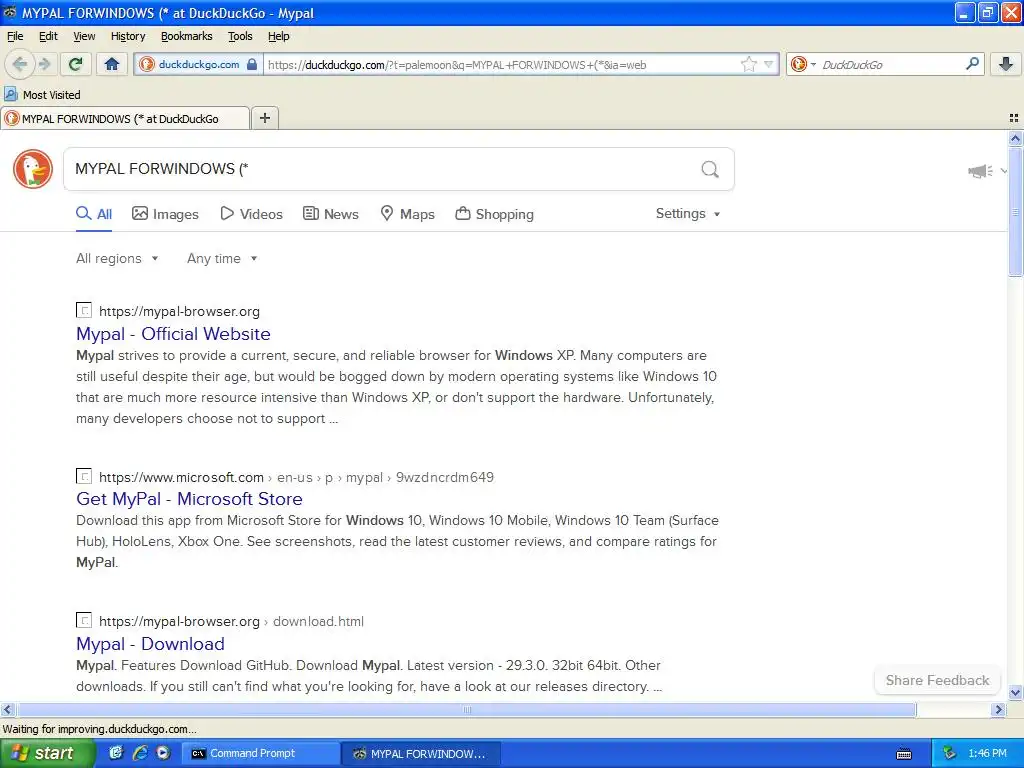Click the https://mypal-browser.org URL of first result

coord(180,312)
